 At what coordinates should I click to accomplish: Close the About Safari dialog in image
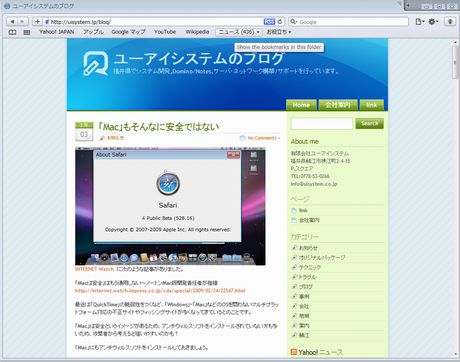[x=233, y=155]
